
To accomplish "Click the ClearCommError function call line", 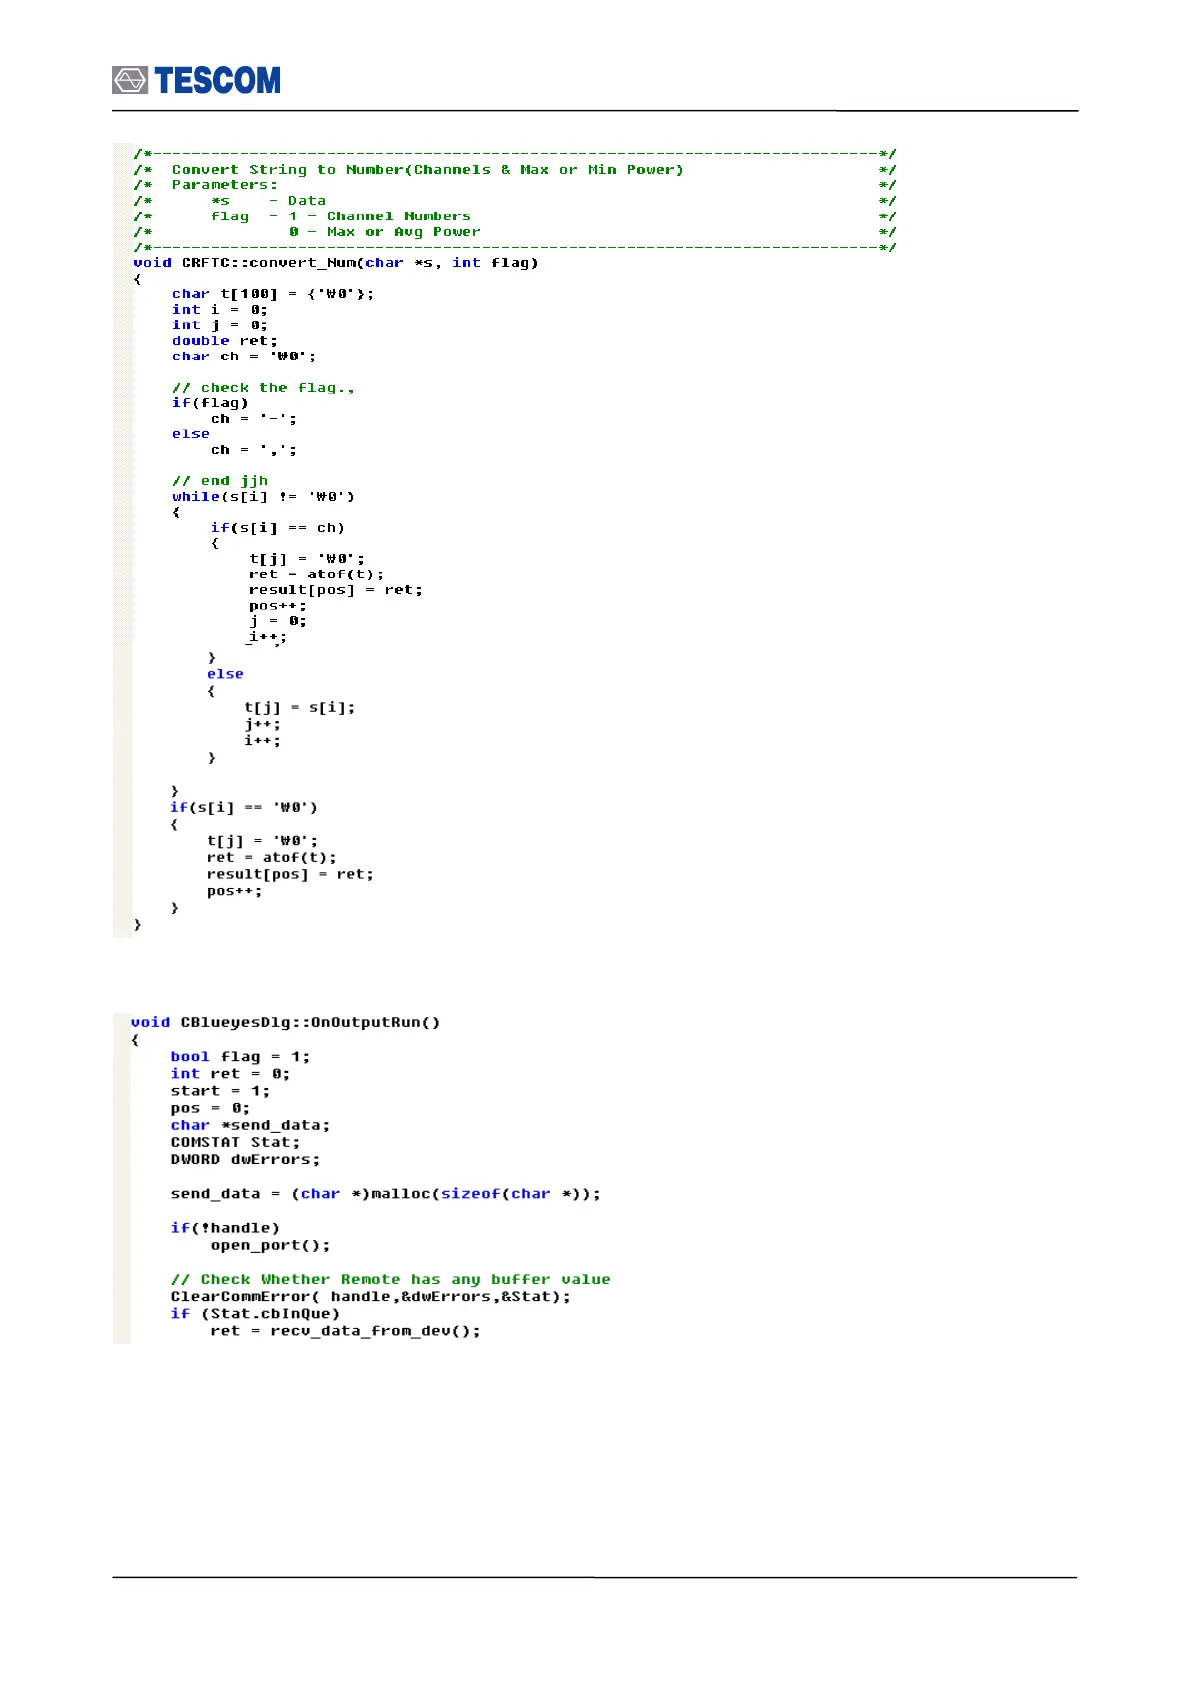I will click(x=370, y=1297).
